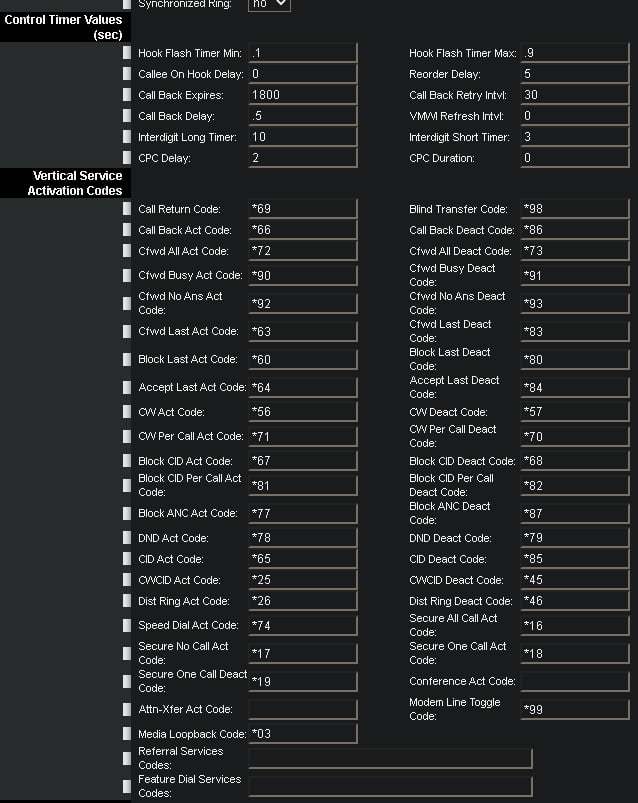This screenshot has height=803, width=638.
Task: Click the Attn-Xfer Act Code field
Action: coord(302,709)
